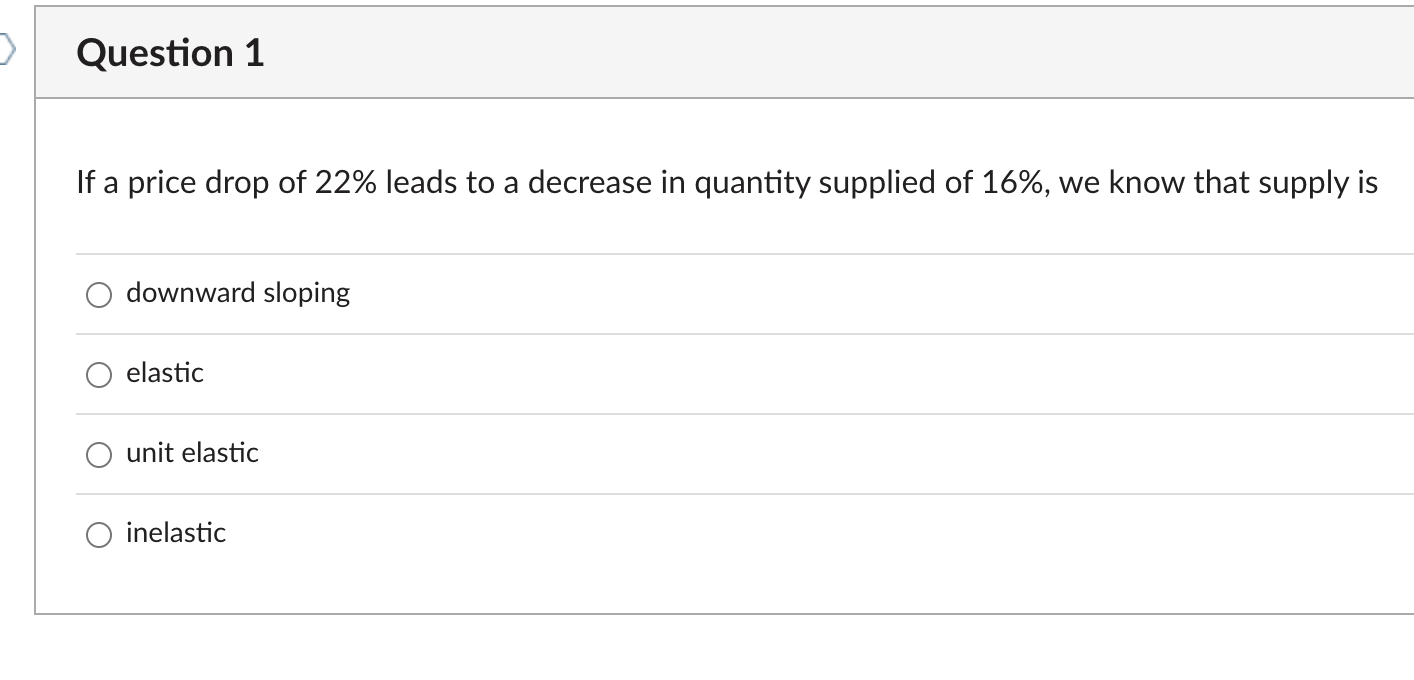This screenshot has width=1414, height=680.
Task: Click the "unit elastic" answer label
Action: pyautogui.click(x=192, y=453)
